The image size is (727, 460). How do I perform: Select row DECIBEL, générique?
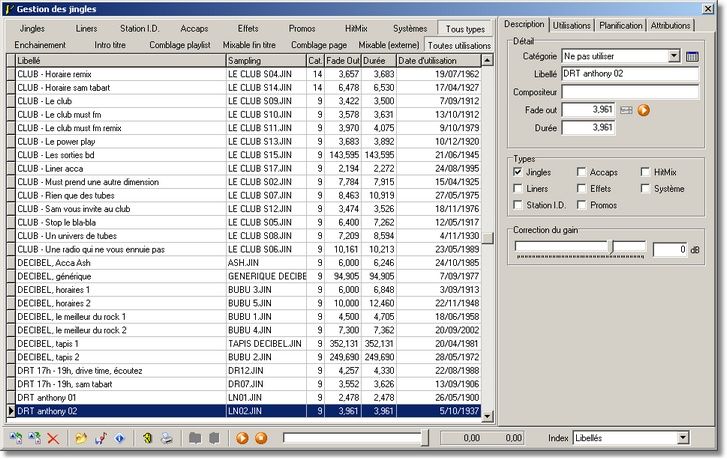click(x=249, y=276)
